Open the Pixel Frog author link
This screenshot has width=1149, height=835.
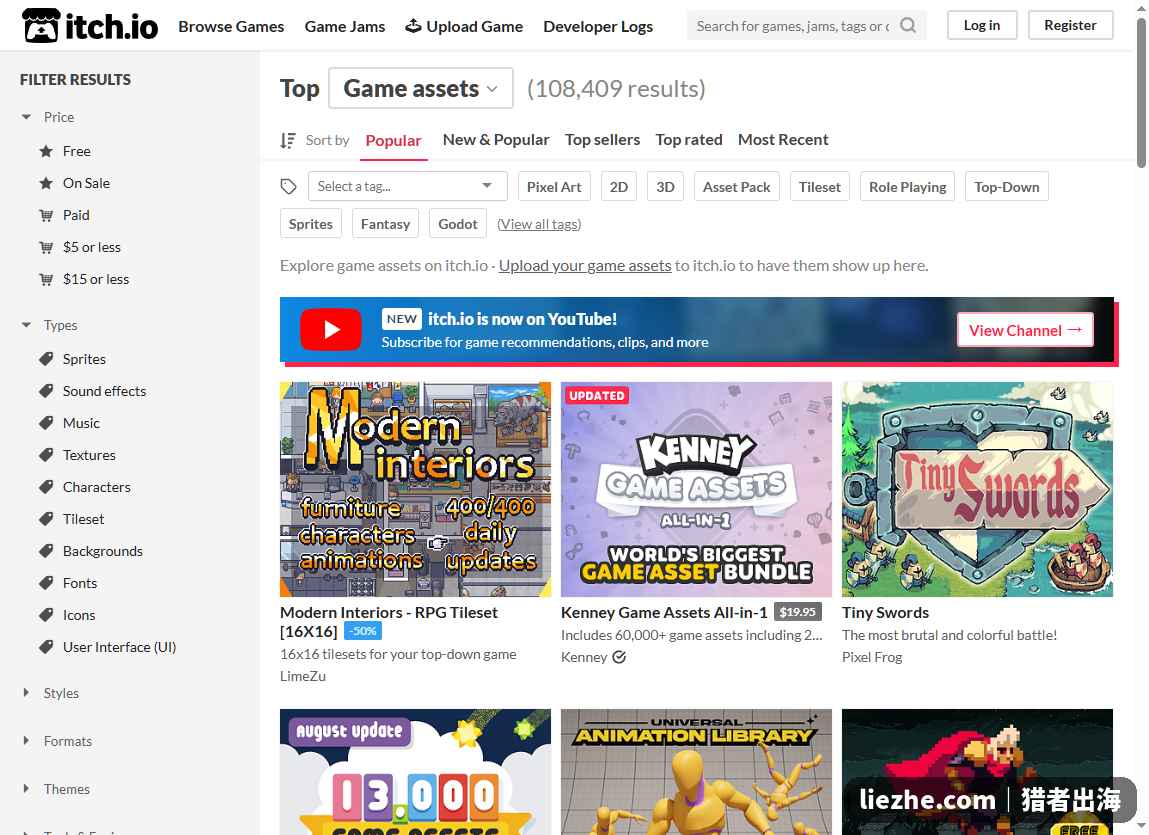click(x=872, y=658)
